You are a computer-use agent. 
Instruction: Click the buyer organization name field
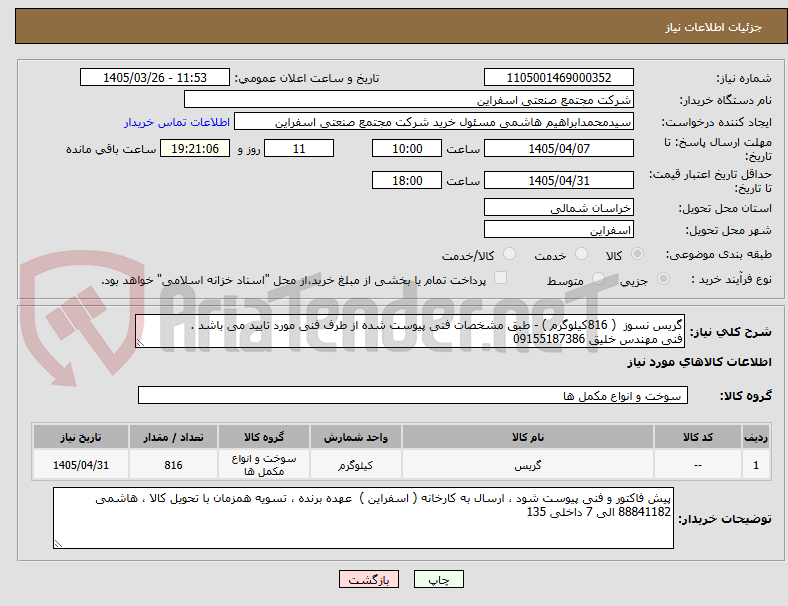click(409, 99)
